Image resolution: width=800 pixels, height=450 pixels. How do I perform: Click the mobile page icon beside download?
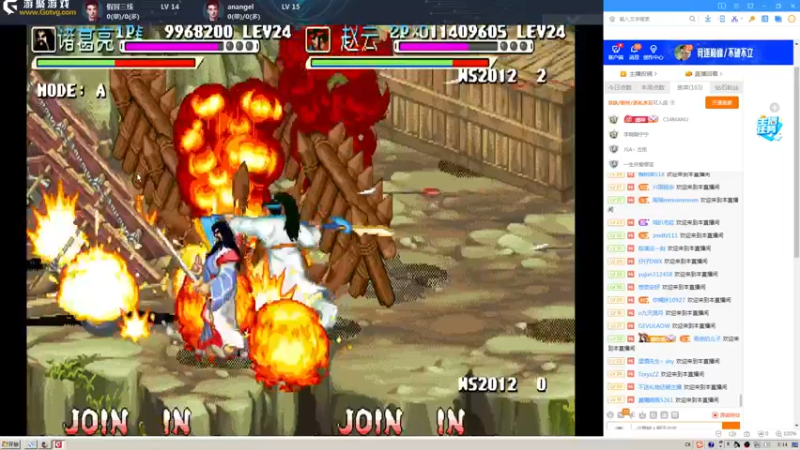[721, 19]
